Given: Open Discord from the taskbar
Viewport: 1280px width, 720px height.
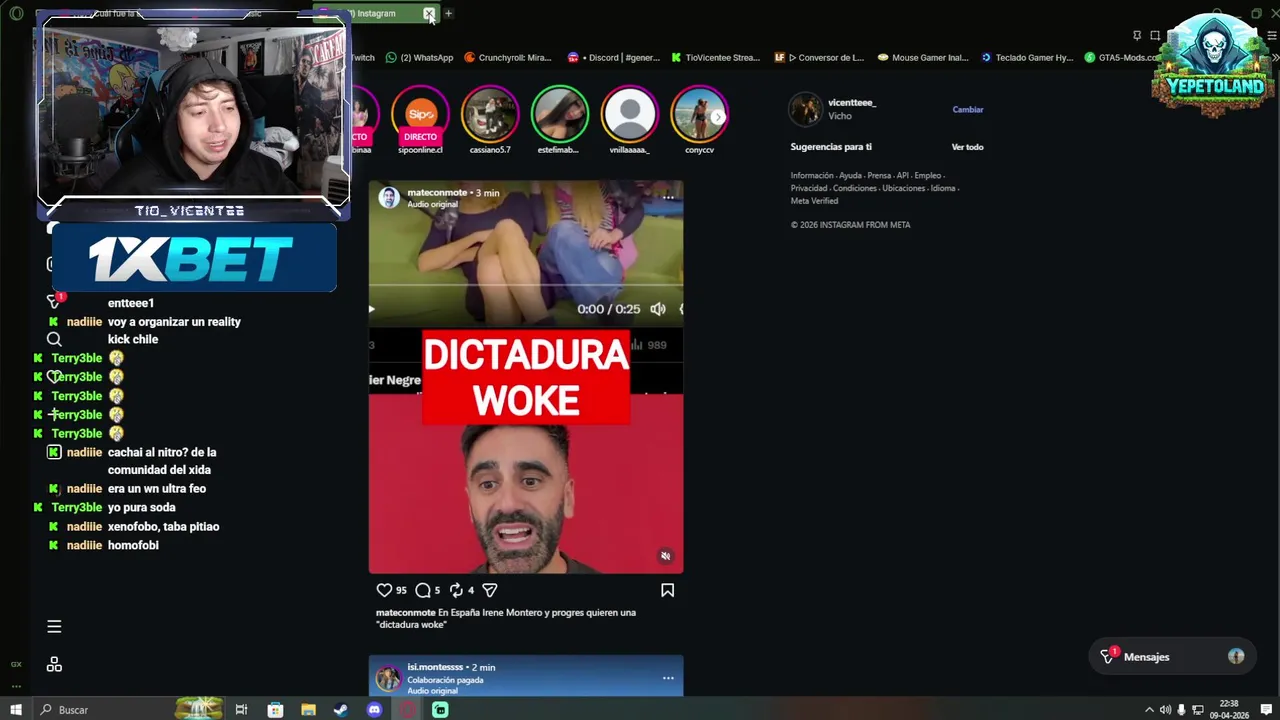Looking at the screenshot, I should click(374, 709).
